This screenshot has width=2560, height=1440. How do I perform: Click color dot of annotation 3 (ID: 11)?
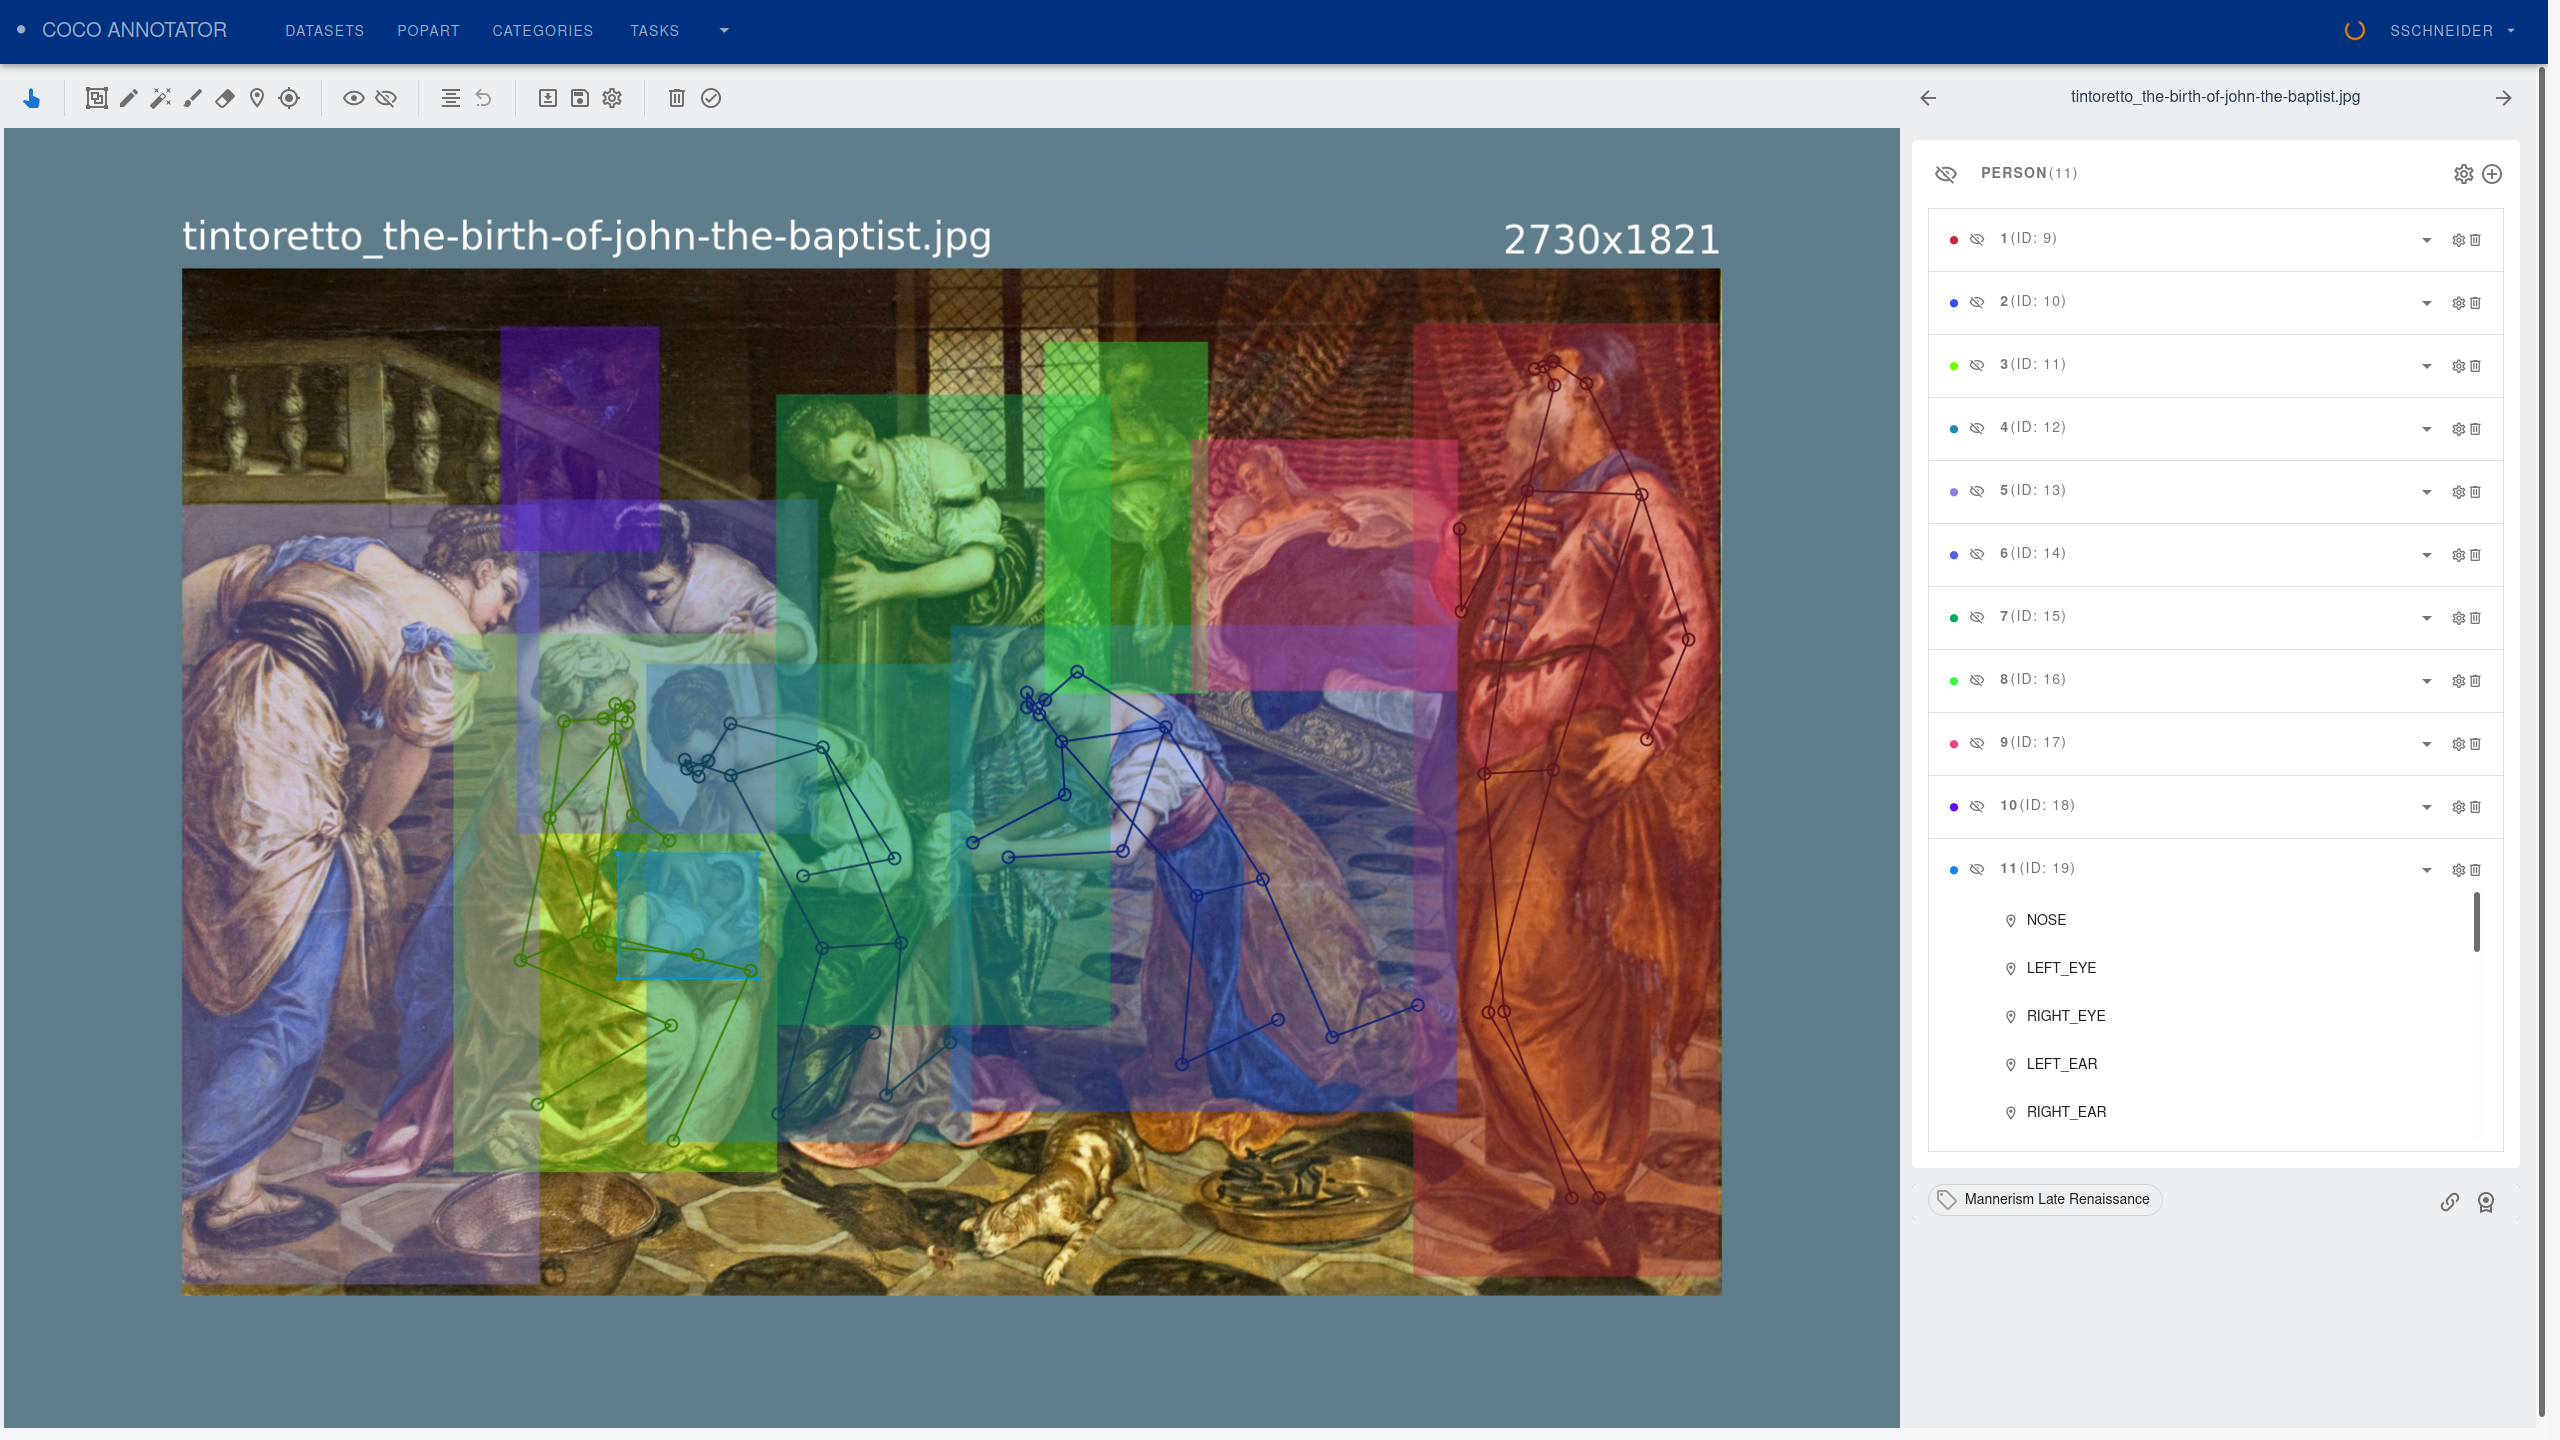[1954, 366]
